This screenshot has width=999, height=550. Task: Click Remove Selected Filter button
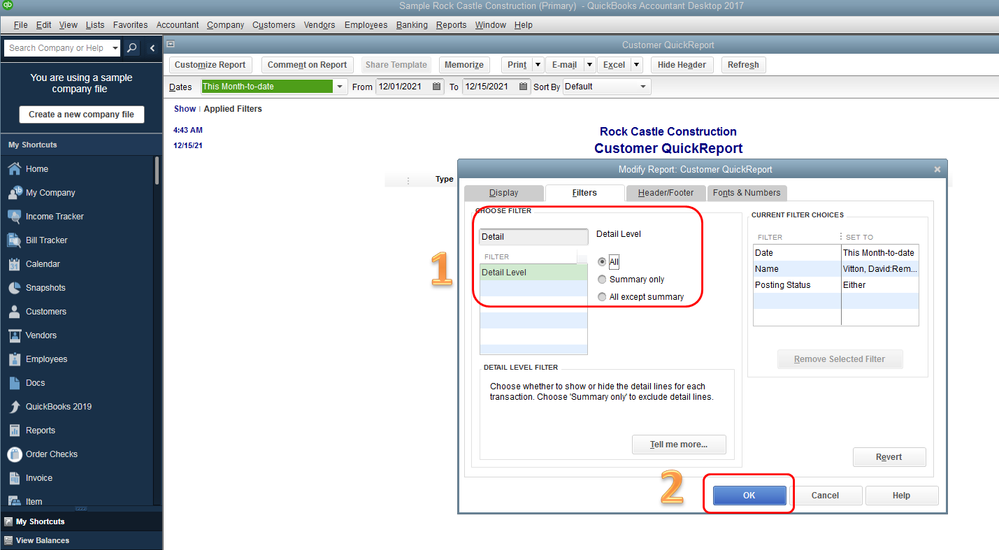839,359
